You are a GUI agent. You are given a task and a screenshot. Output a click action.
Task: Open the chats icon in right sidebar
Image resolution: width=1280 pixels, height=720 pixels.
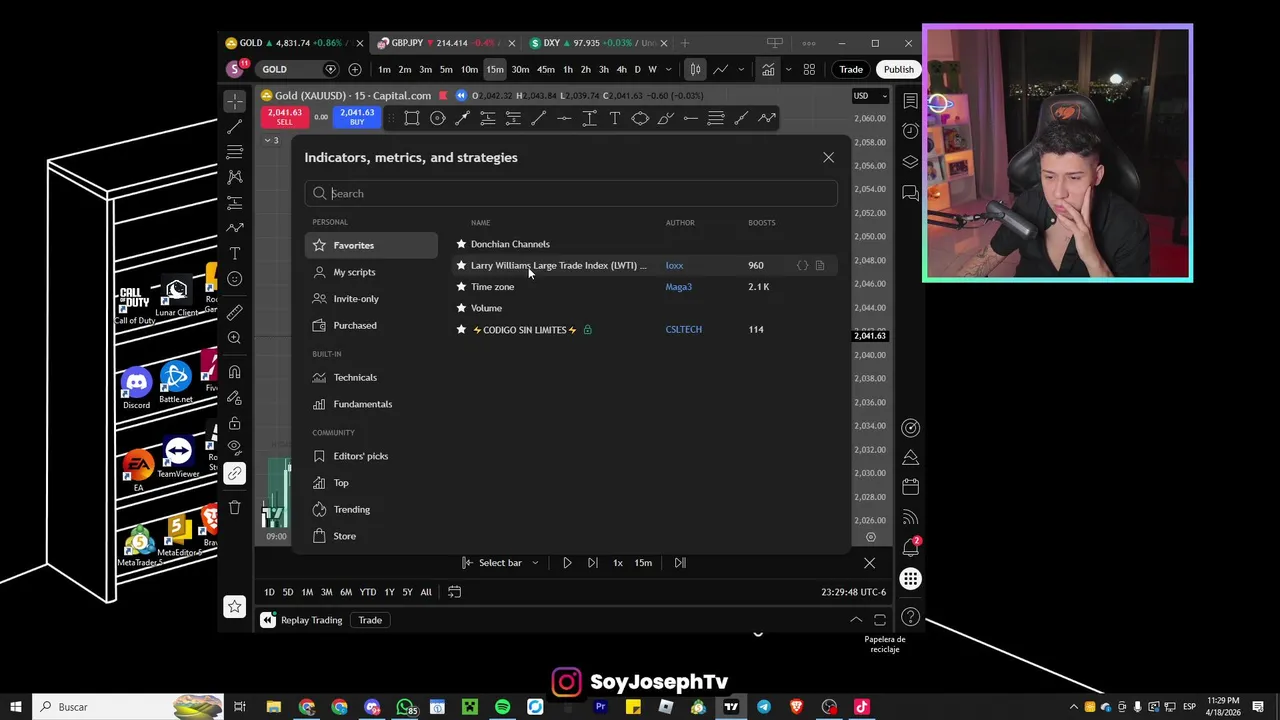[x=910, y=192]
